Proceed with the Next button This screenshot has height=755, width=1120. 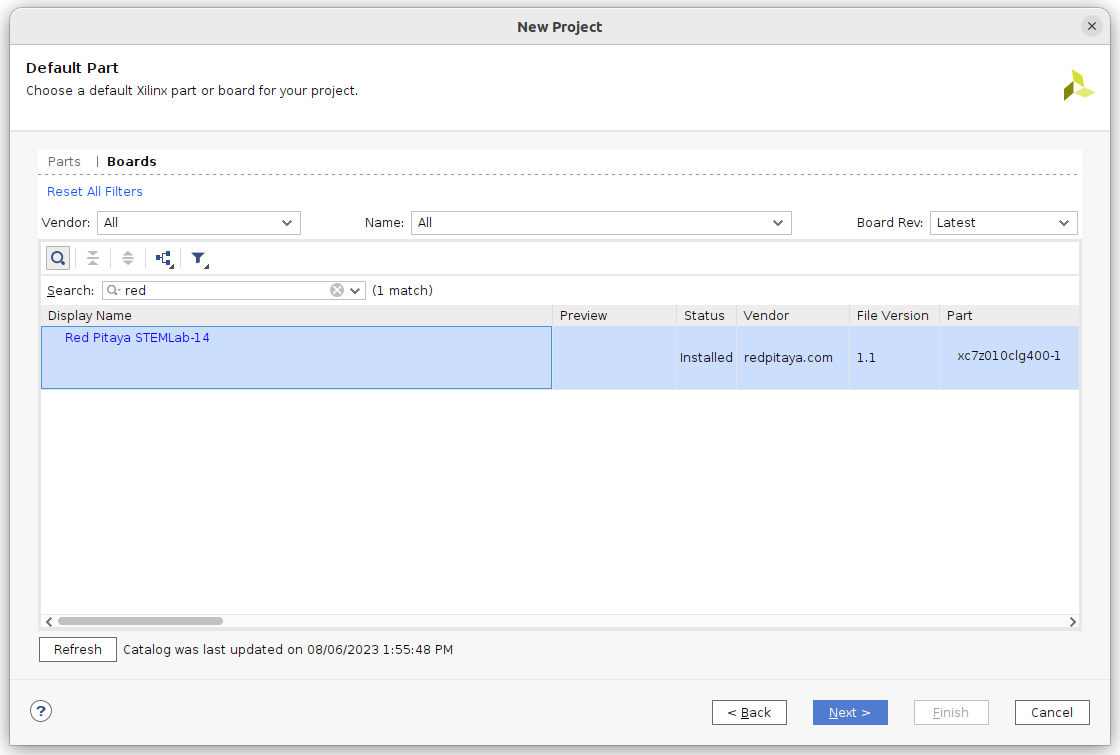point(850,712)
